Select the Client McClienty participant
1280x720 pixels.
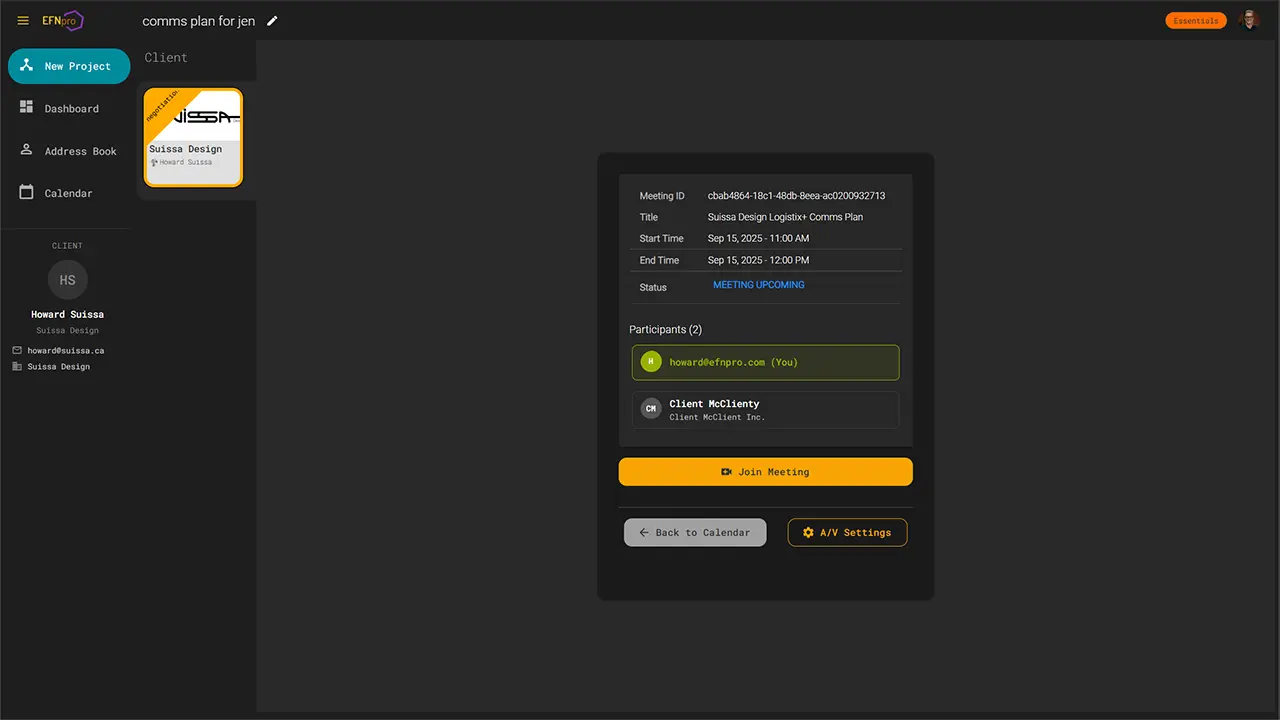pyautogui.click(x=765, y=409)
